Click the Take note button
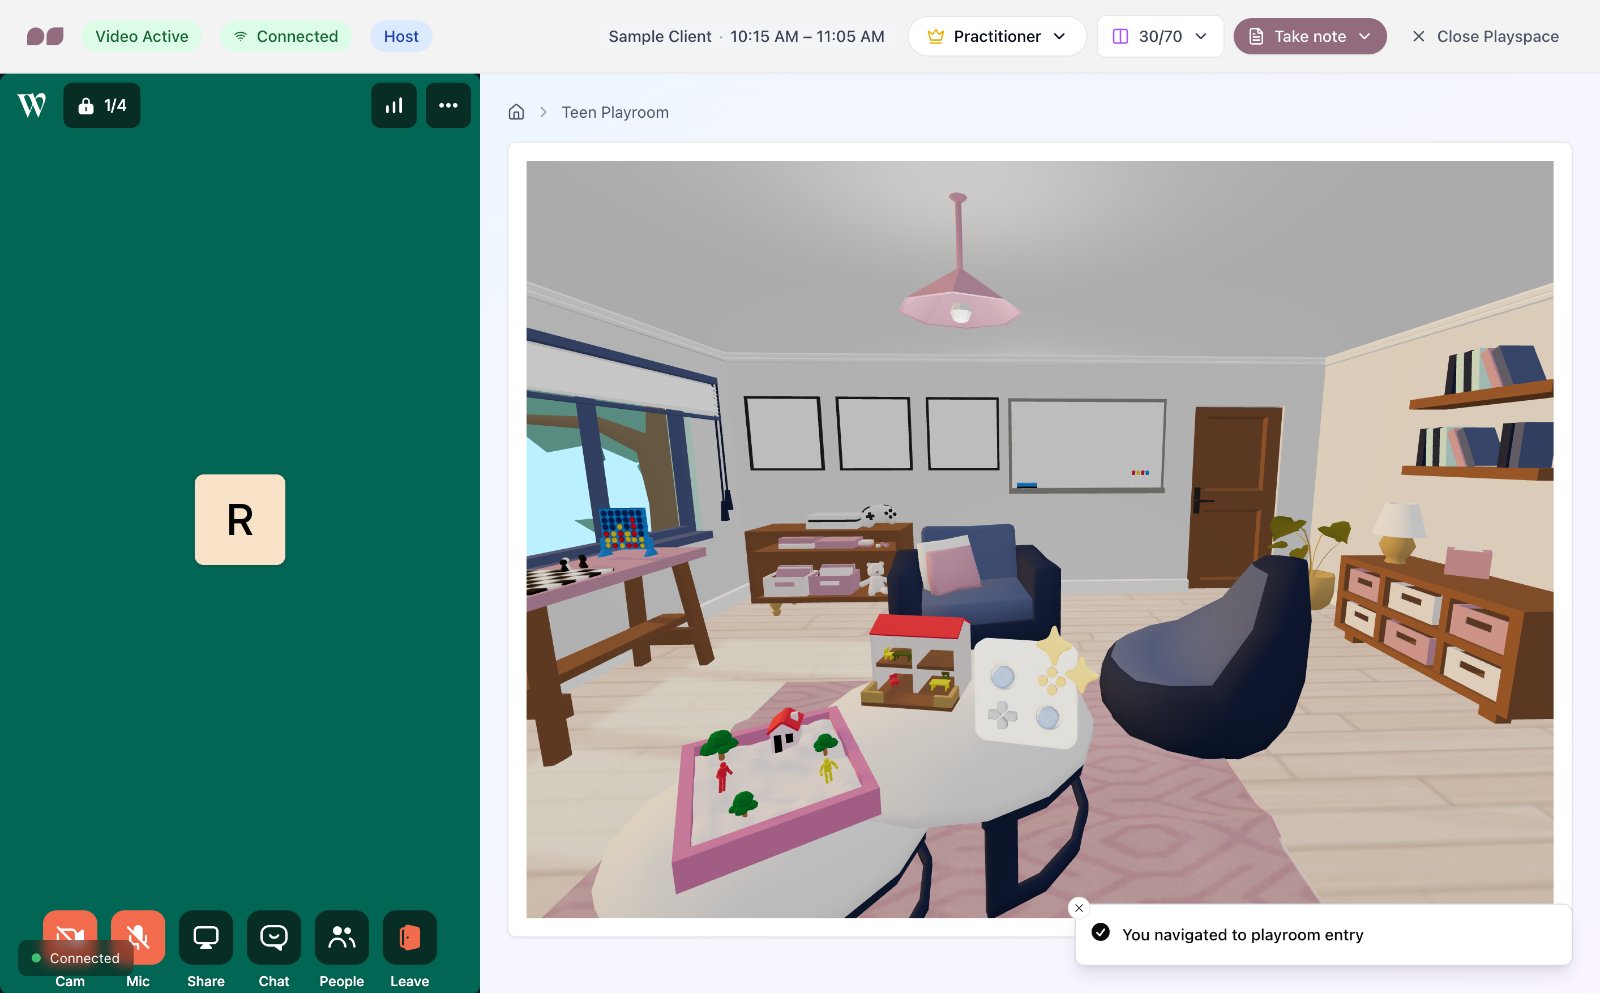Screen dimensions: 1600x993 tap(1310, 36)
